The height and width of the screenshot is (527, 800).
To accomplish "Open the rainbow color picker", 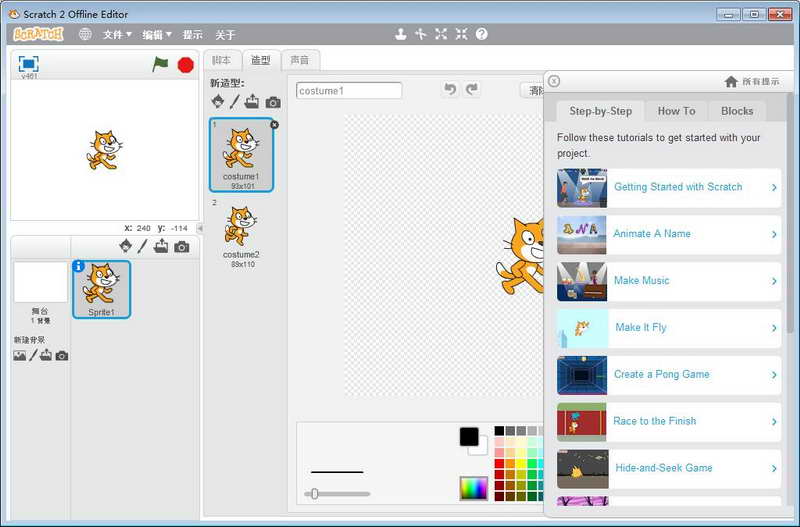I will (x=473, y=488).
